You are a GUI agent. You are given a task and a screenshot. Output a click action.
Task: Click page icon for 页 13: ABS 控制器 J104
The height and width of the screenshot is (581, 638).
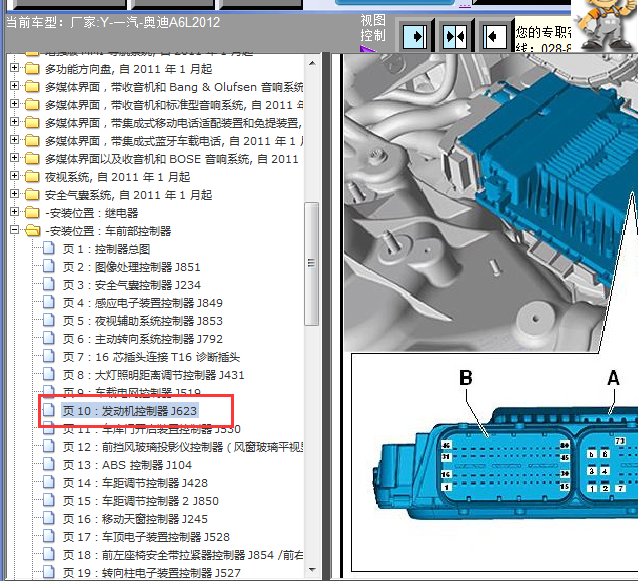[x=49, y=465]
